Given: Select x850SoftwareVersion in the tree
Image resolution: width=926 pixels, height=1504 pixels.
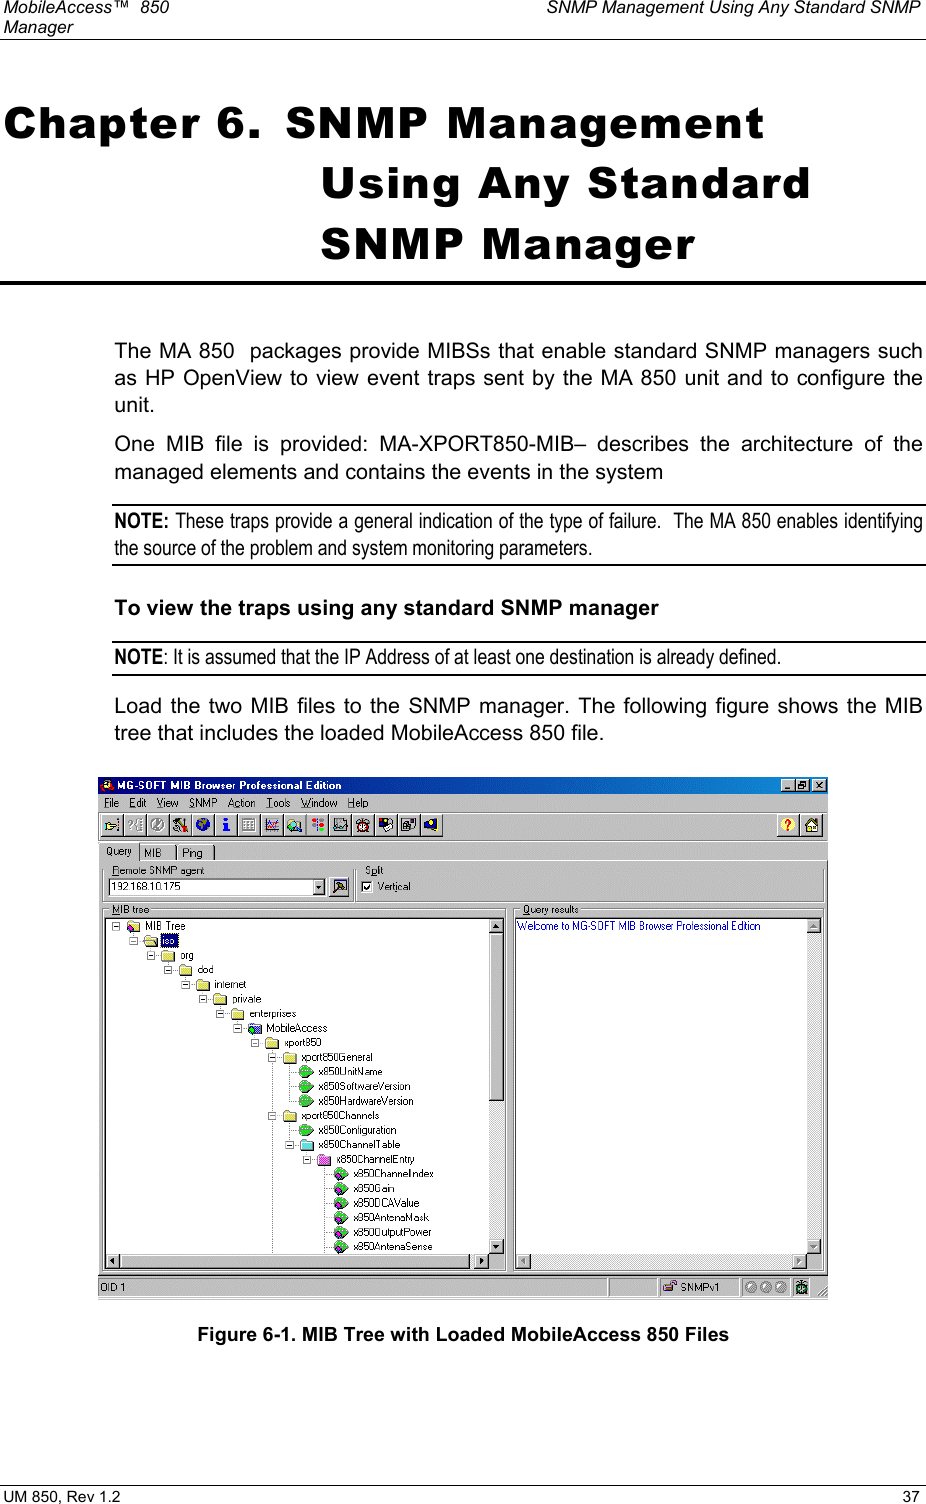Looking at the screenshot, I should click(x=364, y=1087).
